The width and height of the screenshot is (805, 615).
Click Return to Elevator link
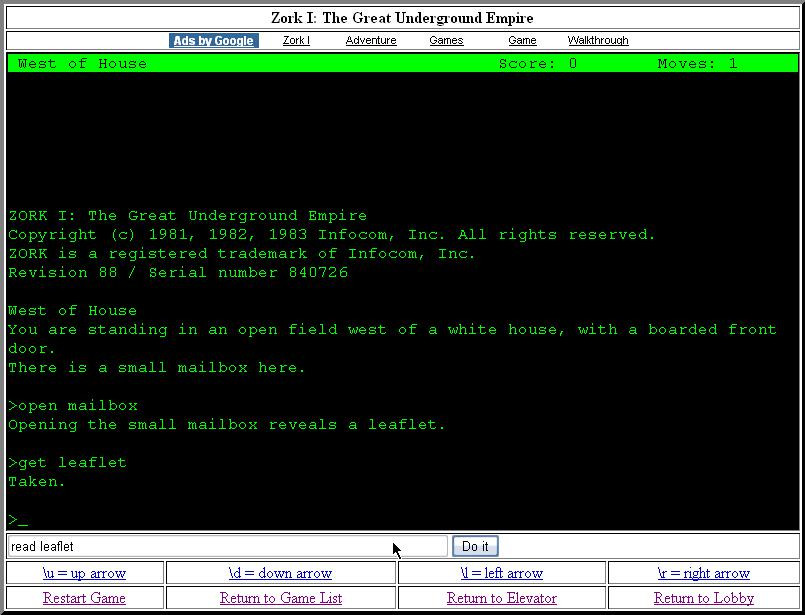pyautogui.click(x=502, y=598)
